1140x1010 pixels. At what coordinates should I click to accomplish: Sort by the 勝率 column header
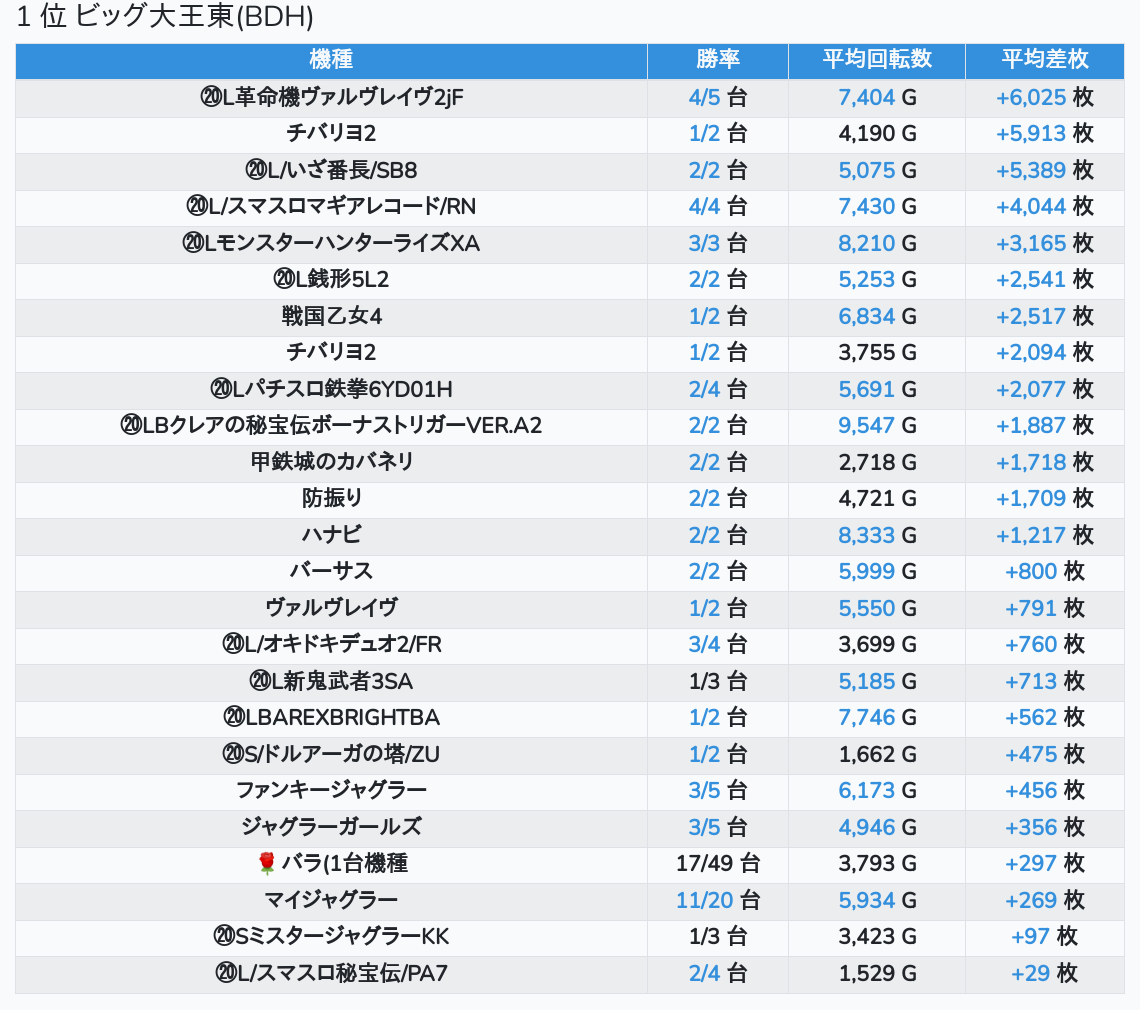[x=717, y=59]
